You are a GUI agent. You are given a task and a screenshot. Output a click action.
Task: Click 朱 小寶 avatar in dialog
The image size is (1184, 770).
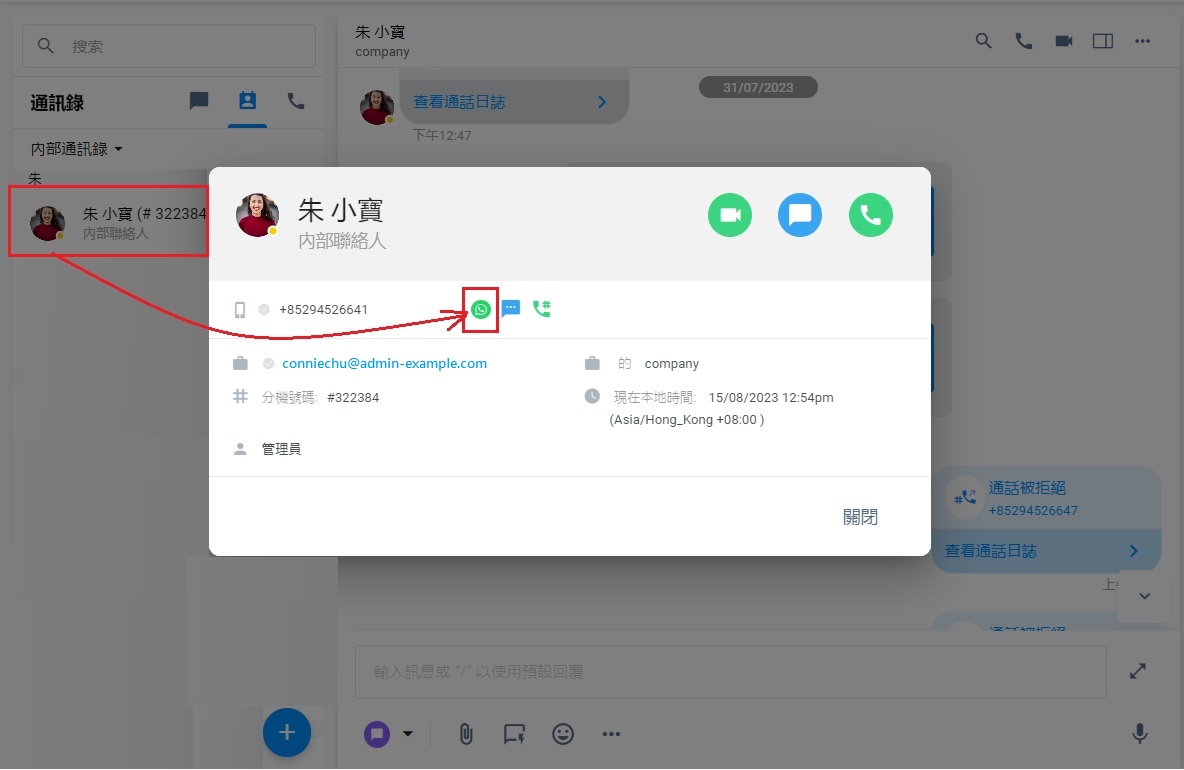click(257, 214)
